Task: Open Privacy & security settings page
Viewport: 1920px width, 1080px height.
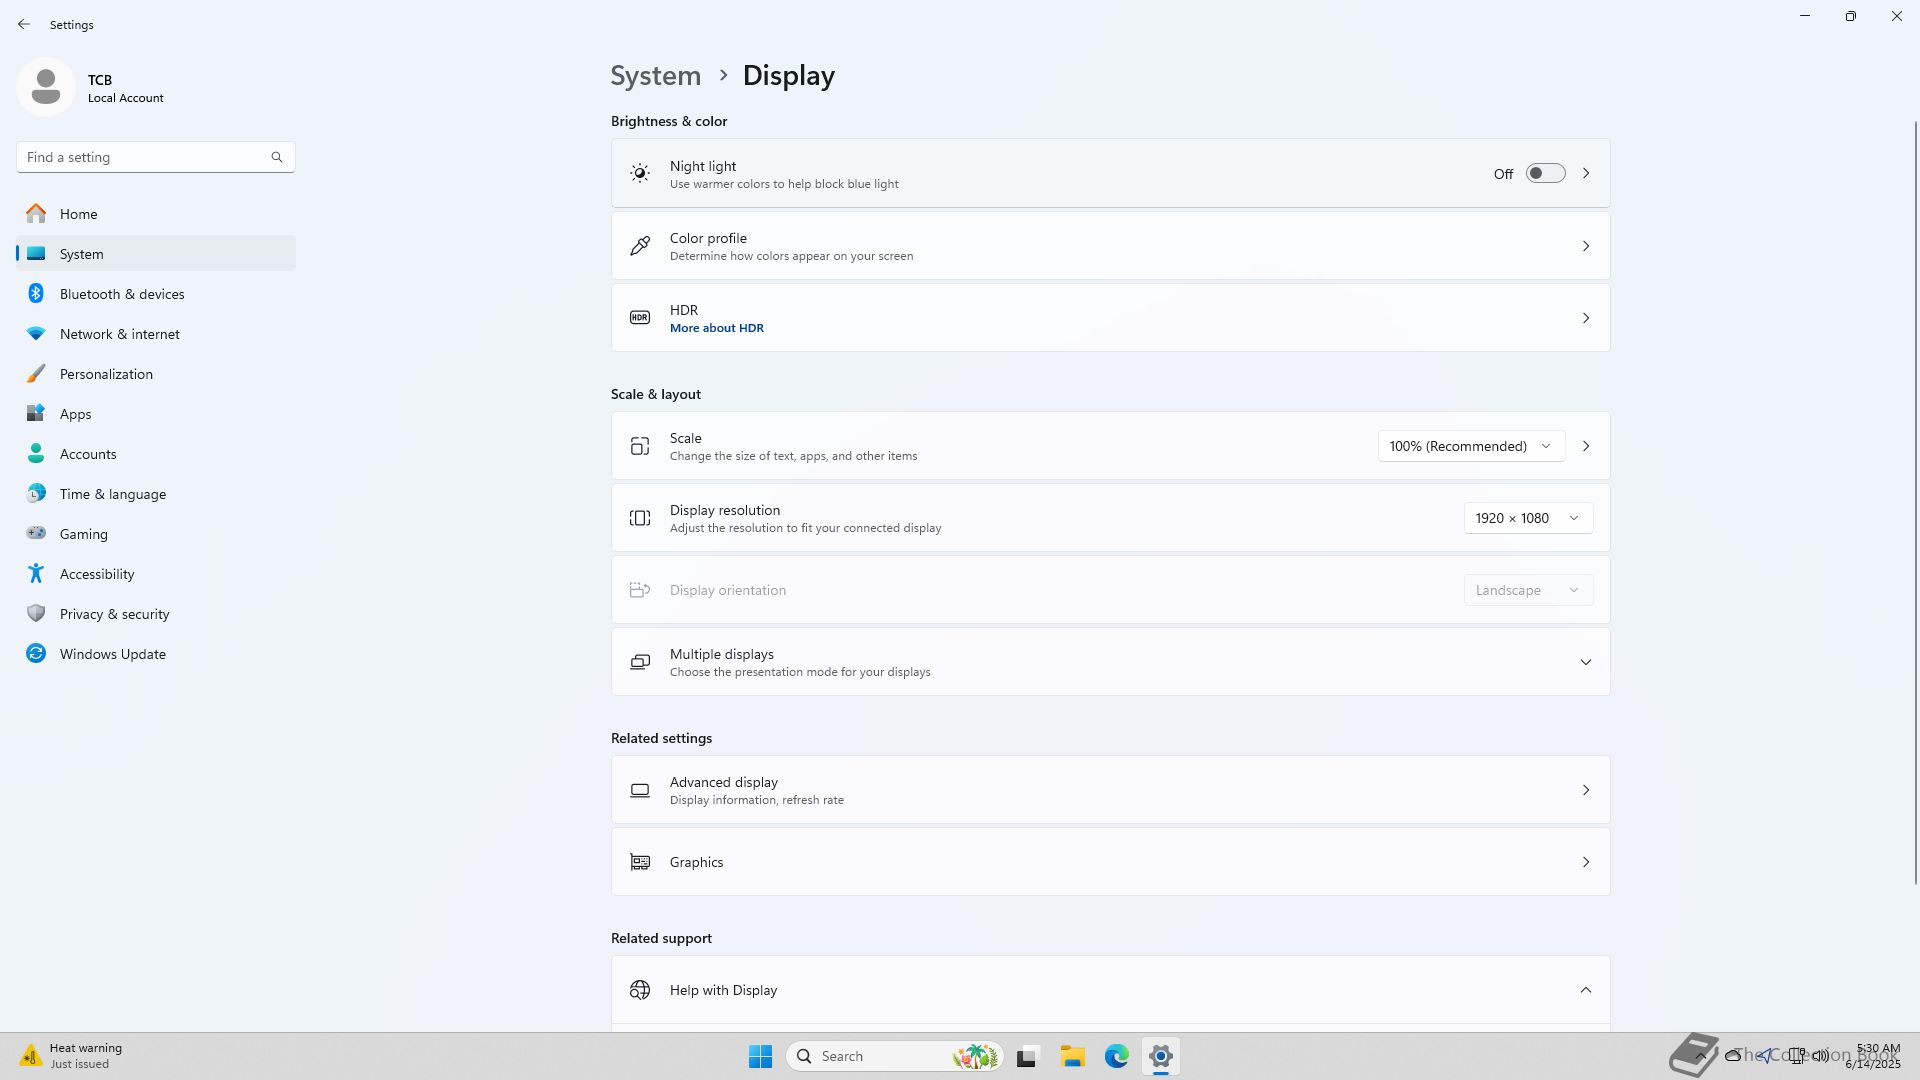Action: 114,614
